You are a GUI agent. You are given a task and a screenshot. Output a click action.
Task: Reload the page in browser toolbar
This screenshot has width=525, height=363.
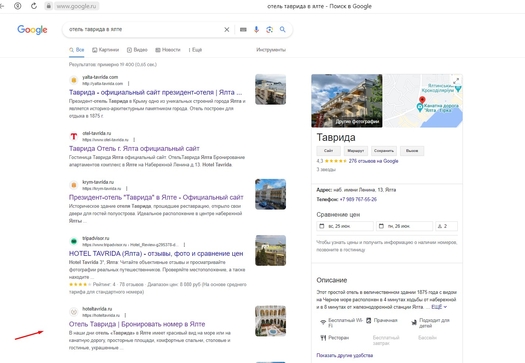(x=34, y=6)
